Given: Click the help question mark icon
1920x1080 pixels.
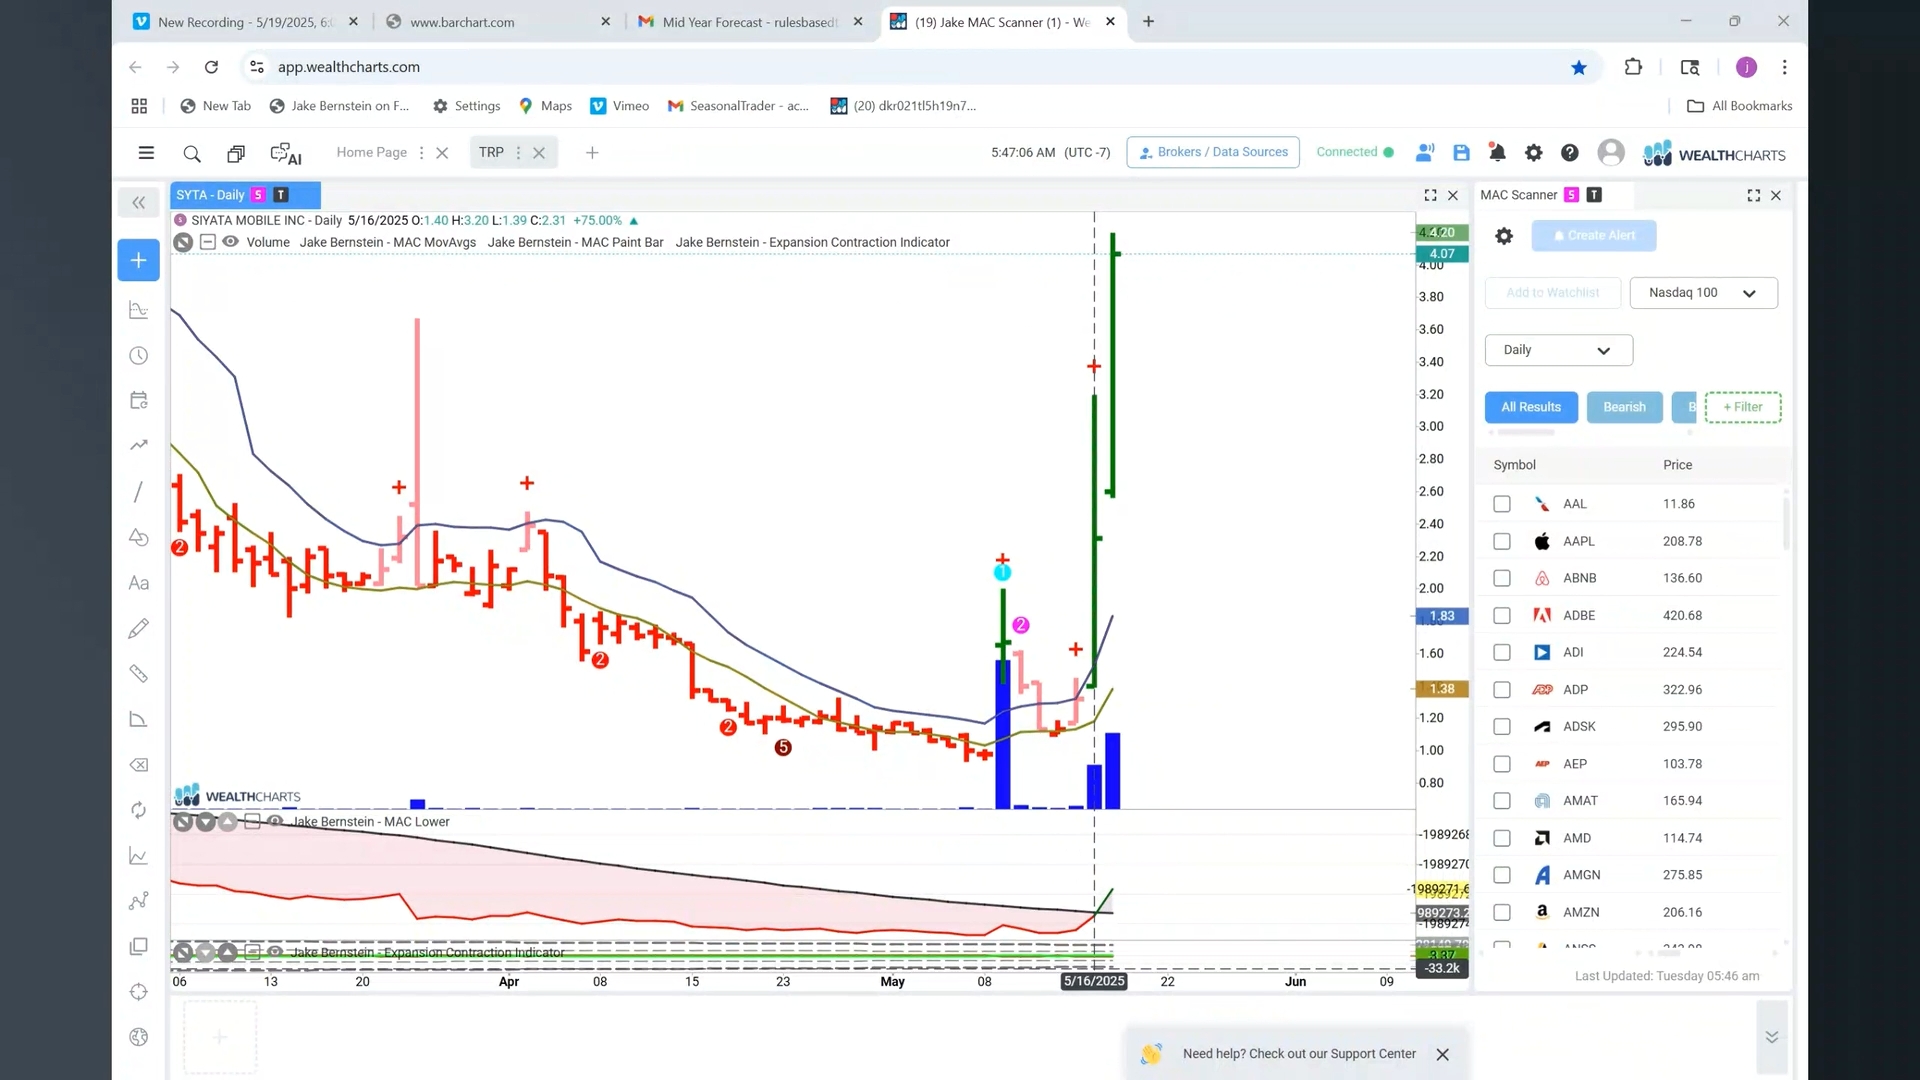Looking at the screenshot, I should 1570,153.
